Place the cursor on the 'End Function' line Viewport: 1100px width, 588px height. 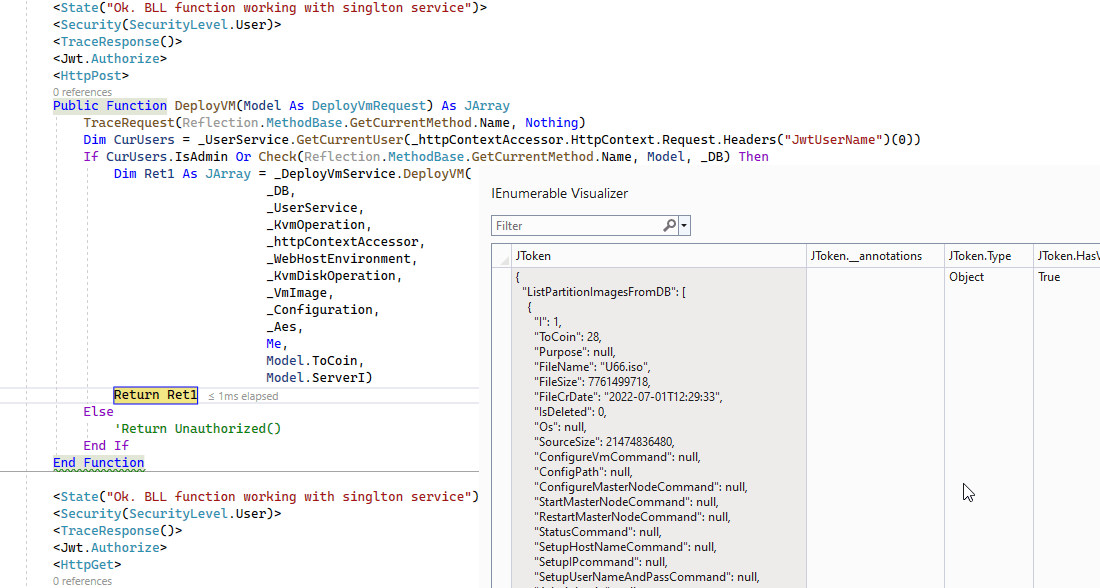tap(98, 462)
